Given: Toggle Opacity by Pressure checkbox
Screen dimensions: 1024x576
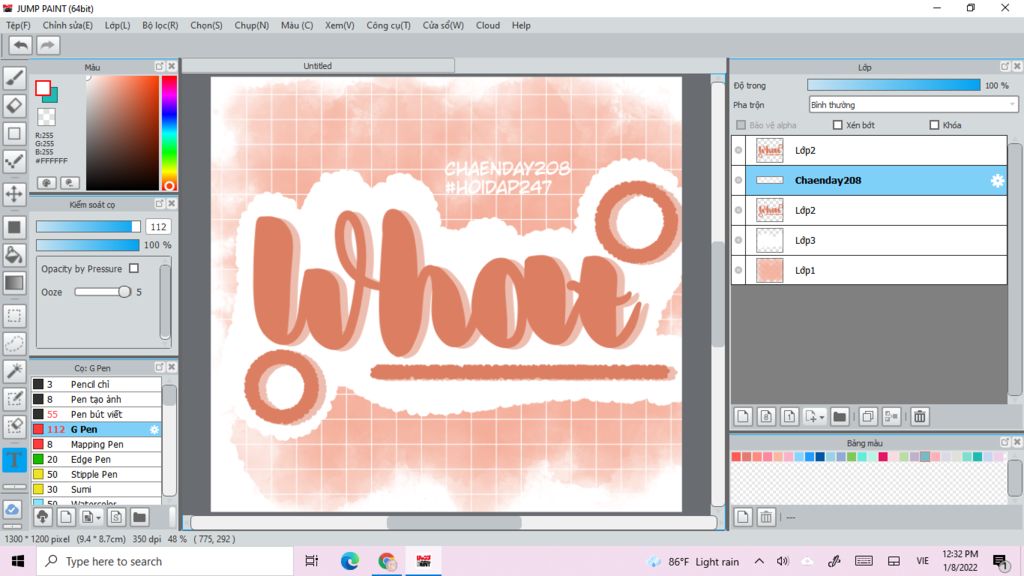Looking at the screenshot, I should pyautogui.click(x=134, y=268).
